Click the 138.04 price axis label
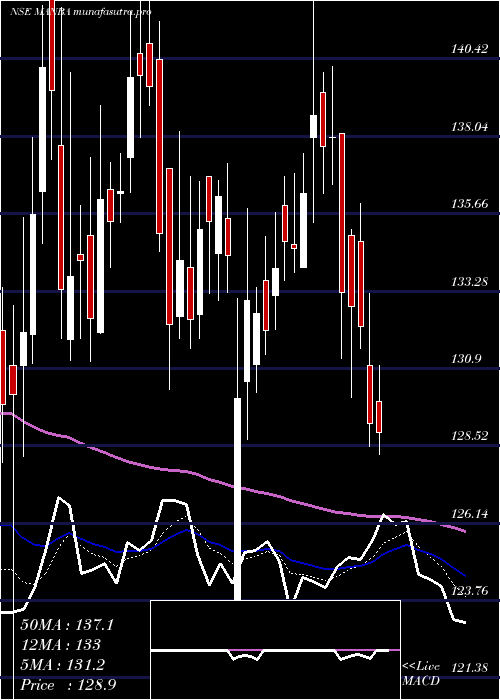 pos(469,127)
